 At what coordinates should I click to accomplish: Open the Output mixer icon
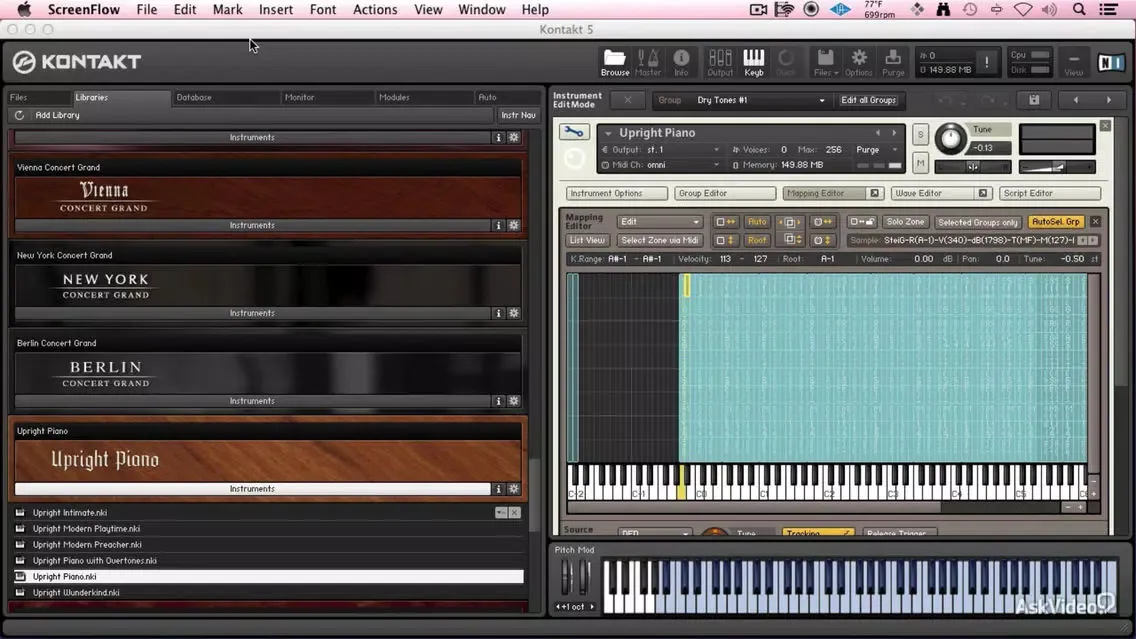point(719,62)
